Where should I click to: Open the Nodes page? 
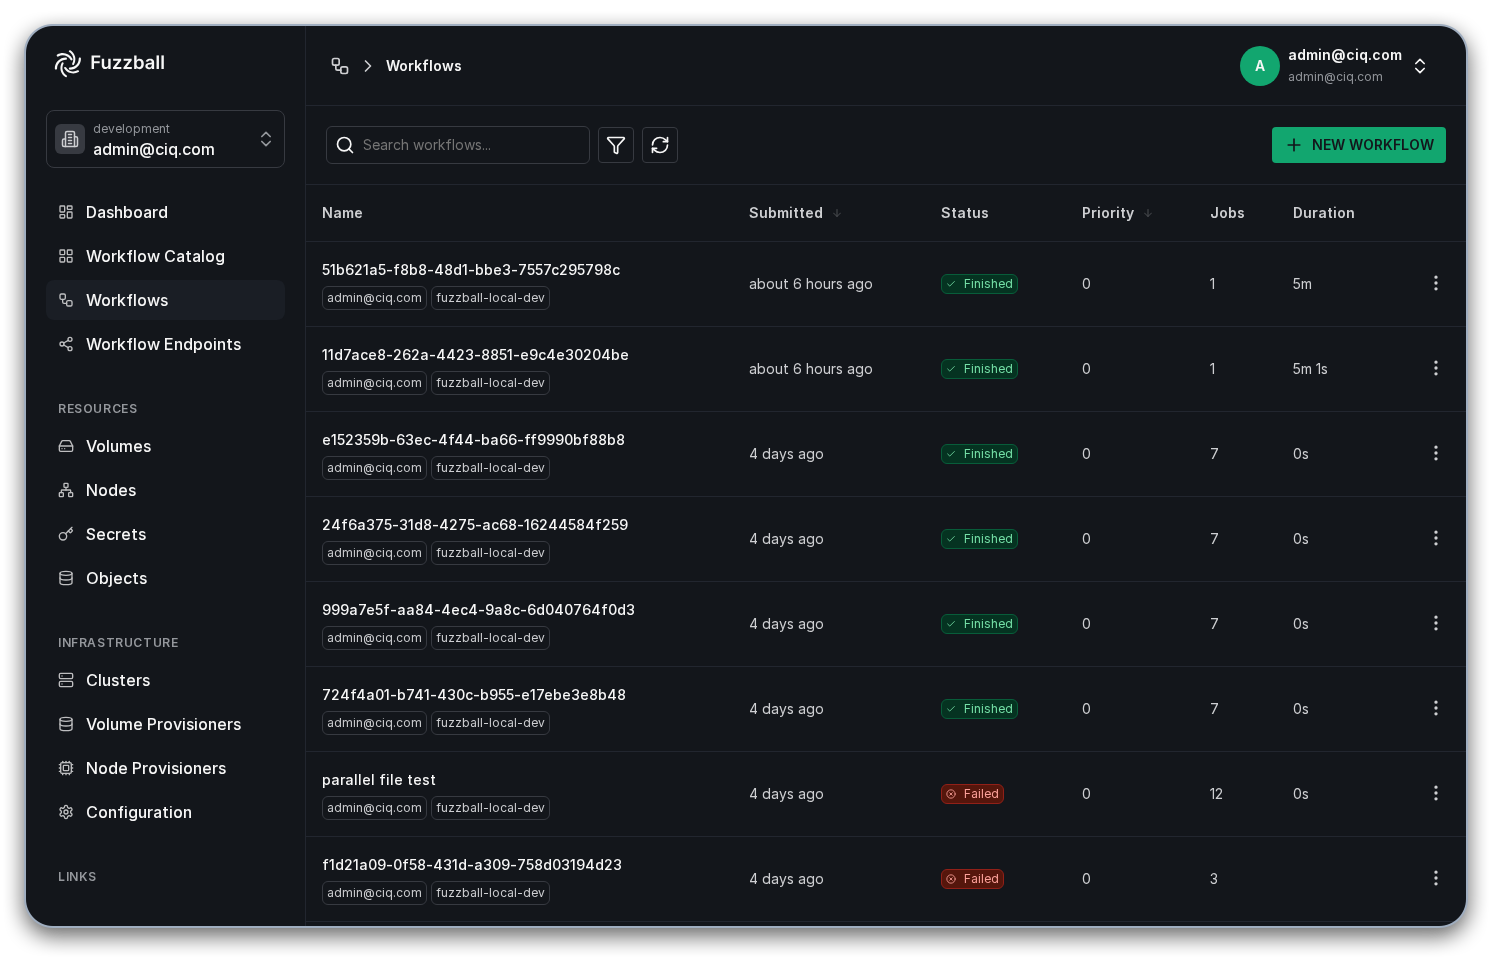(165, 490)
